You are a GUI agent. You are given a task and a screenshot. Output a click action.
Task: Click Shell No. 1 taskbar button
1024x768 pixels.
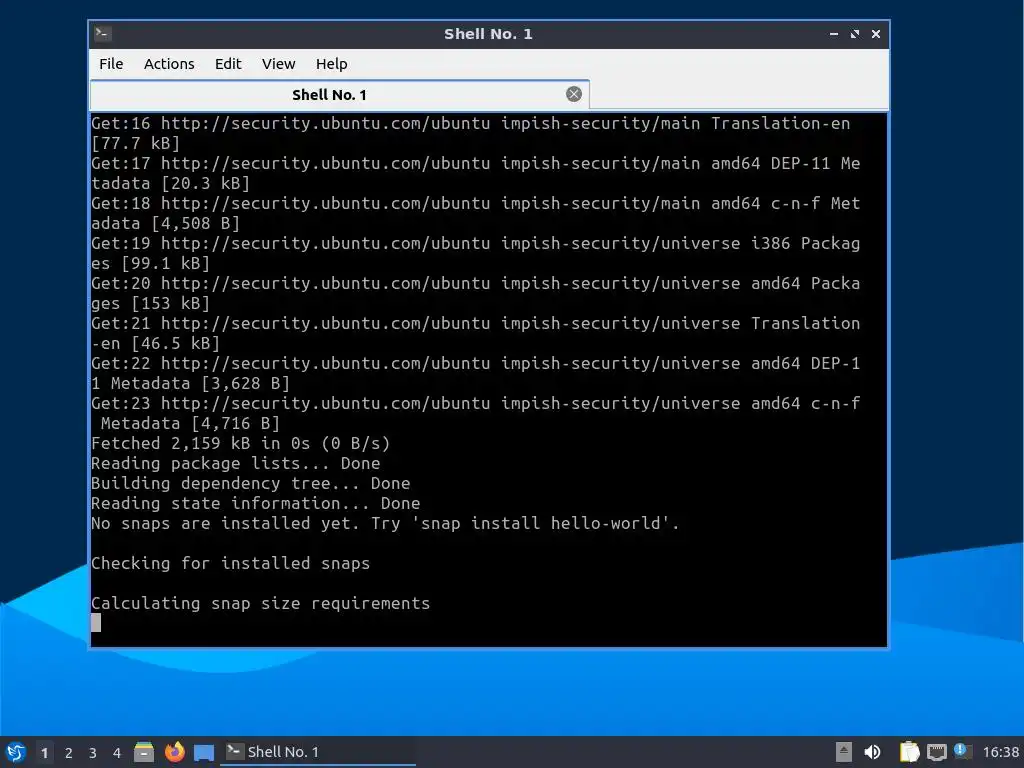click(318, 752)
